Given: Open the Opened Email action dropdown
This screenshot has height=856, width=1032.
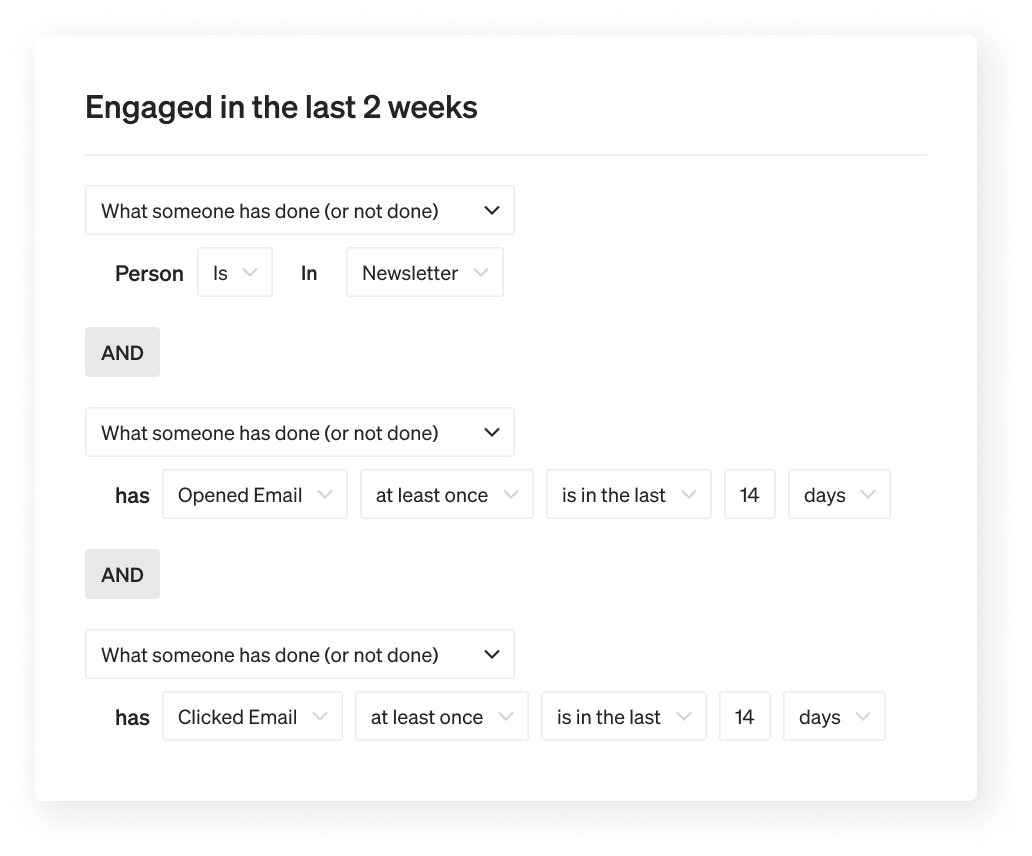Looking at the screenshot, I should coord(254,494).
